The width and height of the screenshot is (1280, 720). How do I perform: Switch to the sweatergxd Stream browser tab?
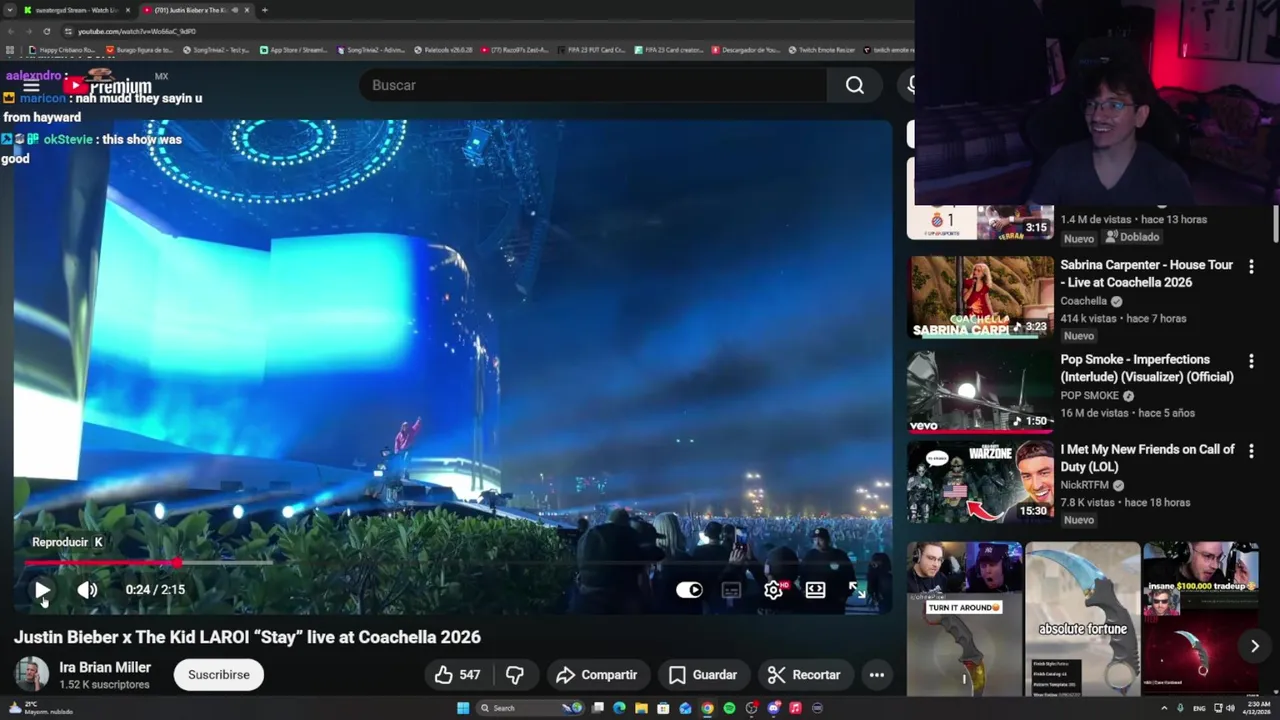(x=75, y=10)
